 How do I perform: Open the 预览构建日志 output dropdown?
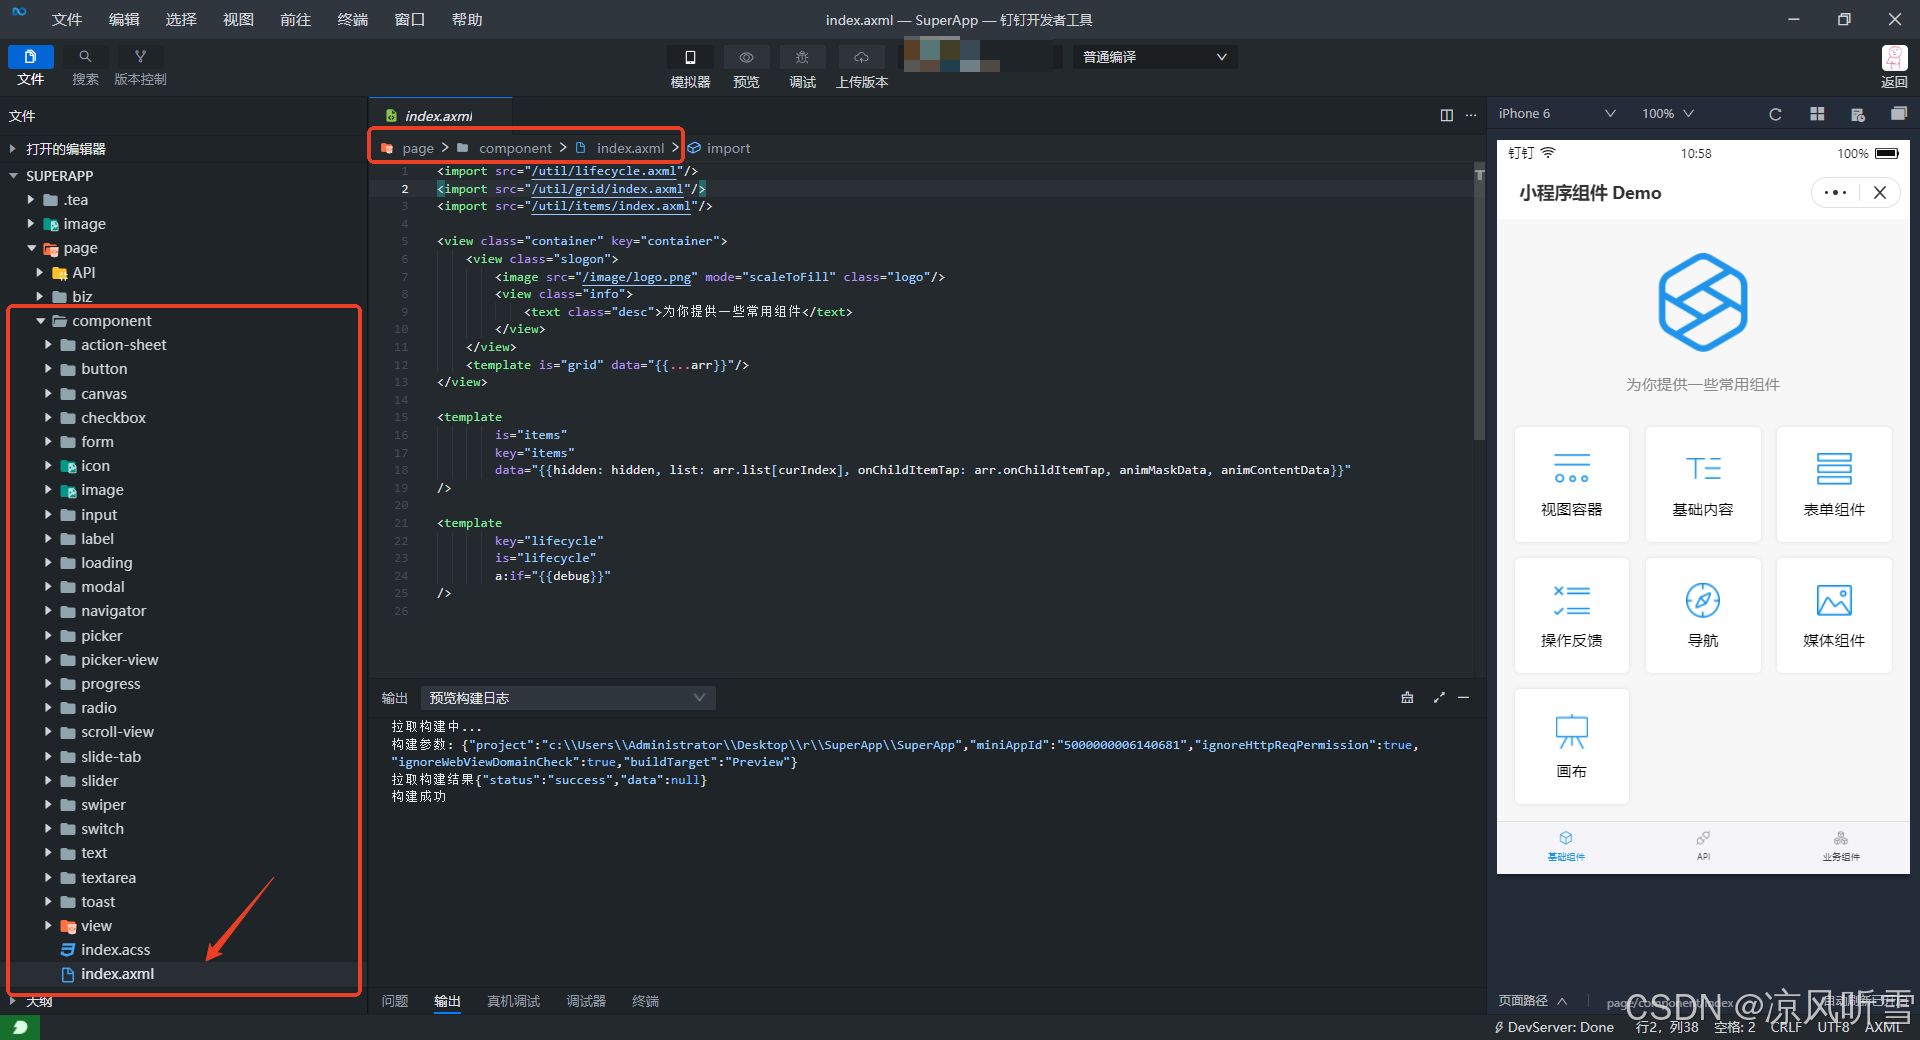click(x=567, y=698)
